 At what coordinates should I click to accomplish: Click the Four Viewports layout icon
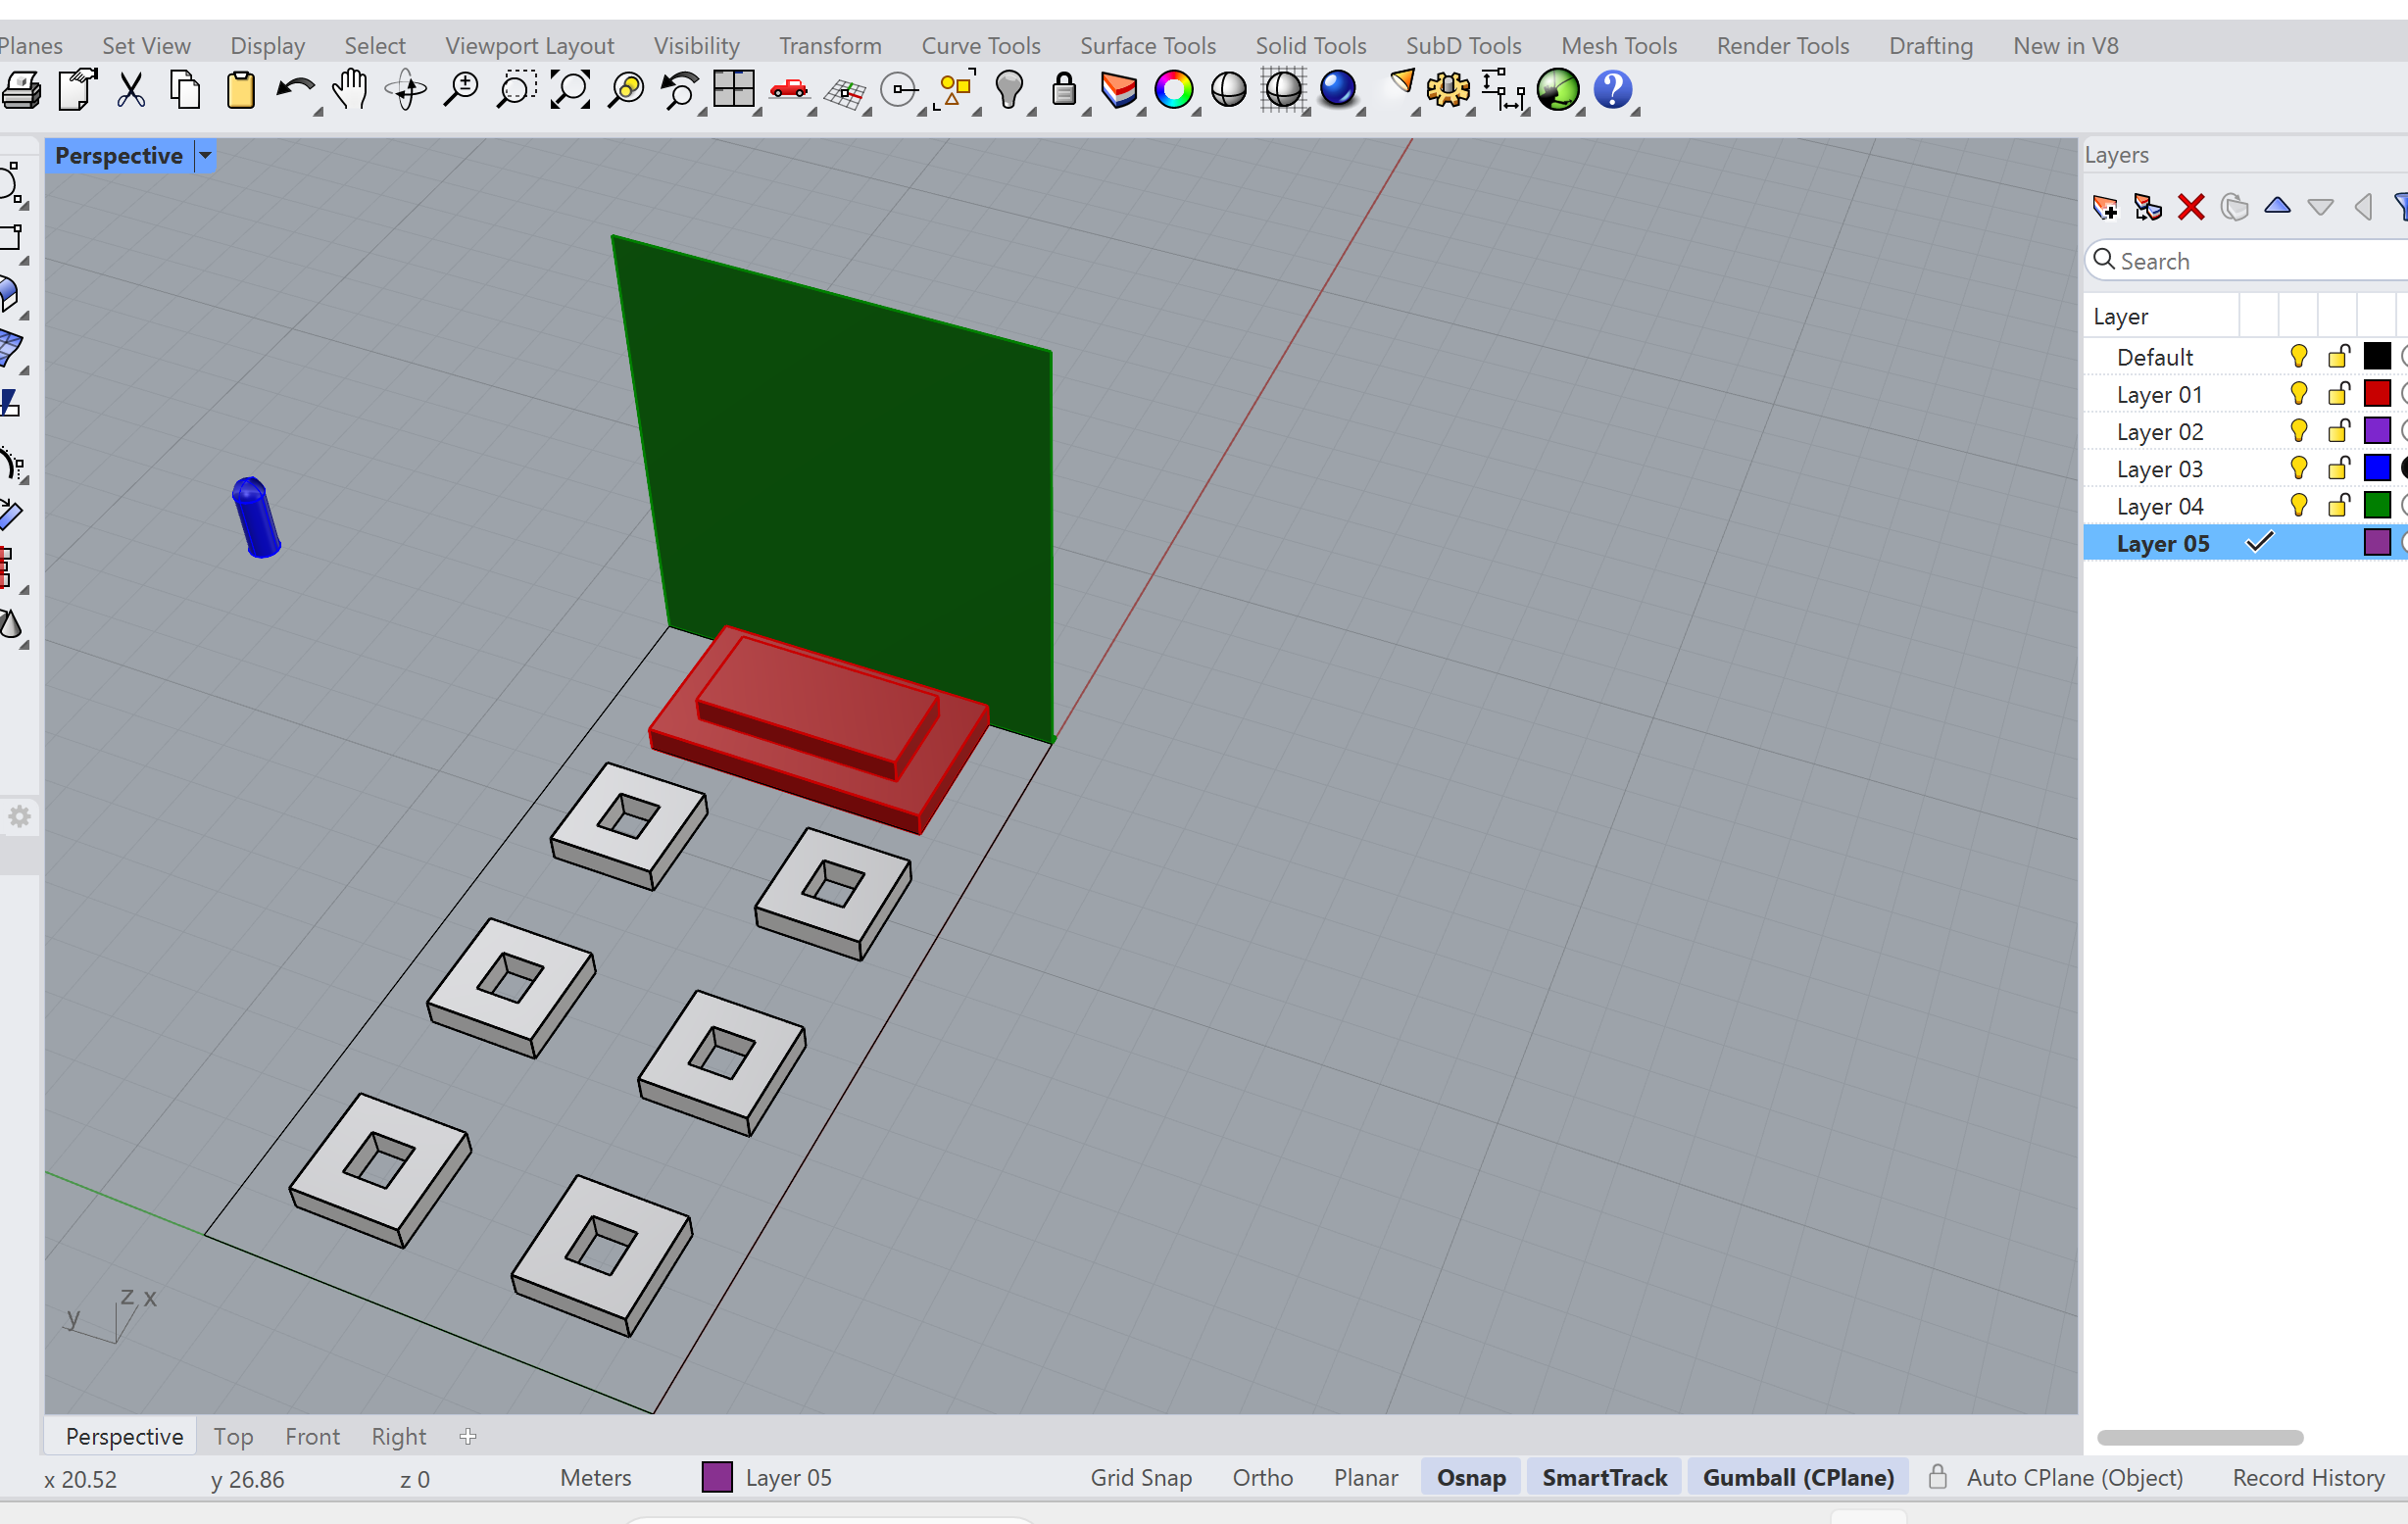click(x=734, y=89)
